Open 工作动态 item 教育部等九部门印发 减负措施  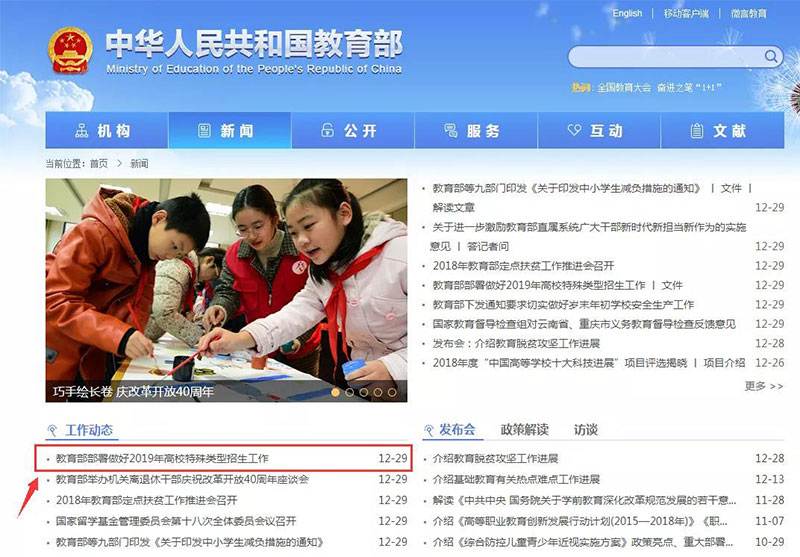point(189,542)
